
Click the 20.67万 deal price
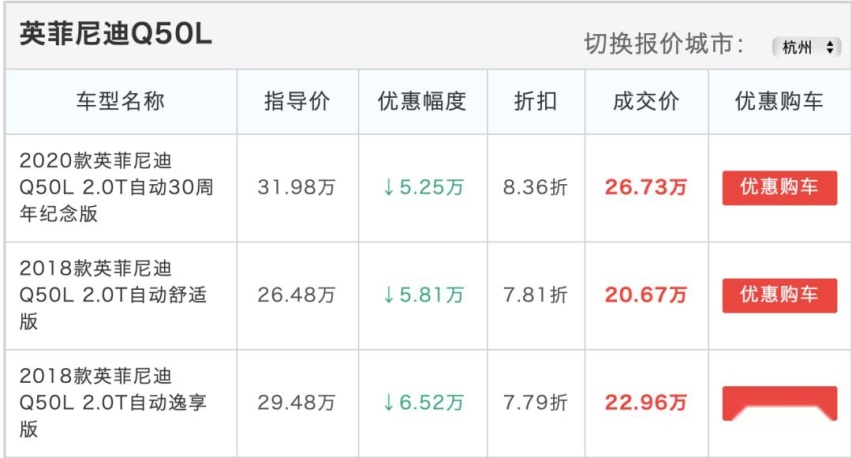[646, 295]
